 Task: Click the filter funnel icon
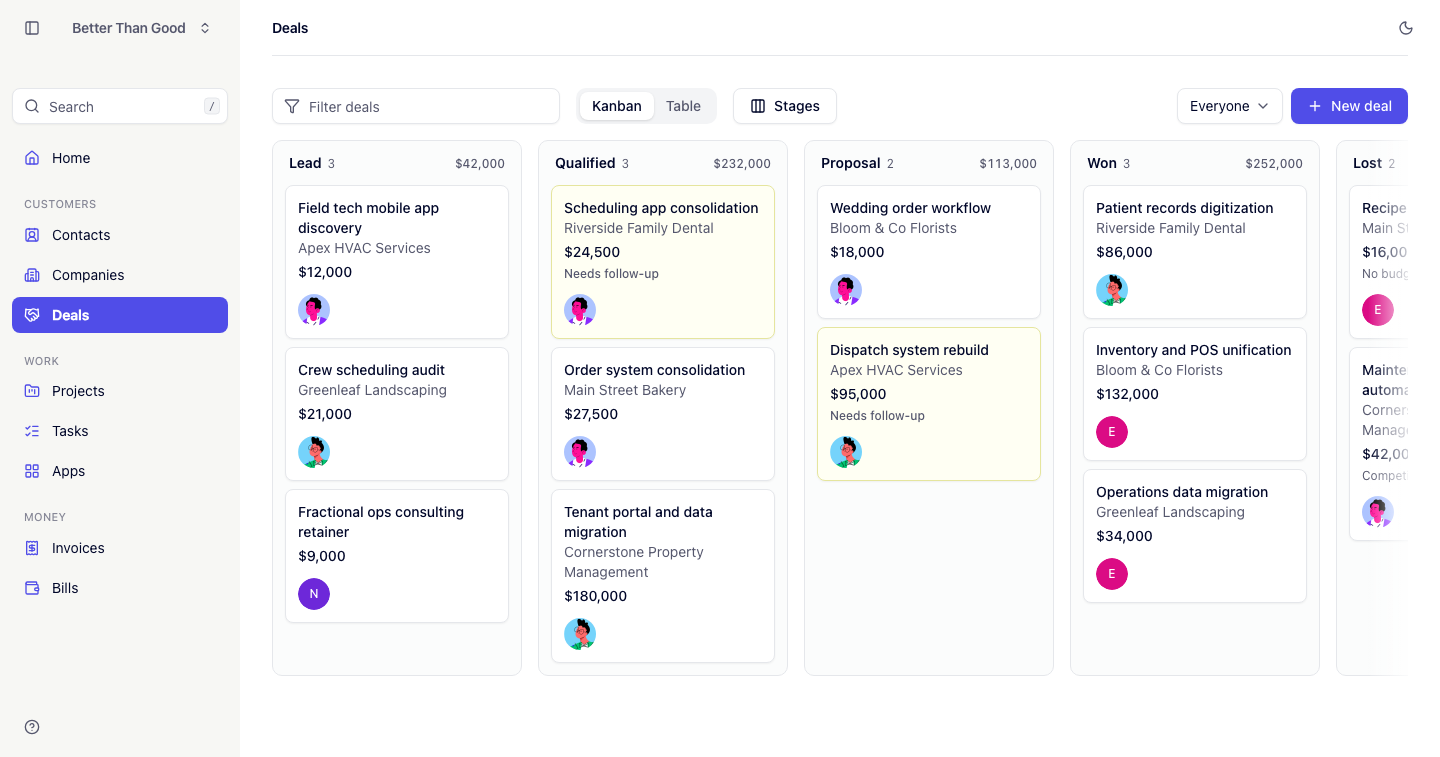(292, 106)
